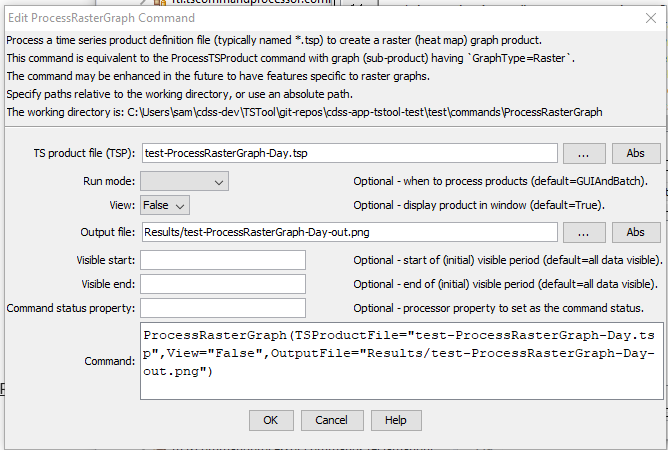Viewport: 668px width, 450px height.
Task: Click 'Optional - processor property' note
Action: coord(498,308)
